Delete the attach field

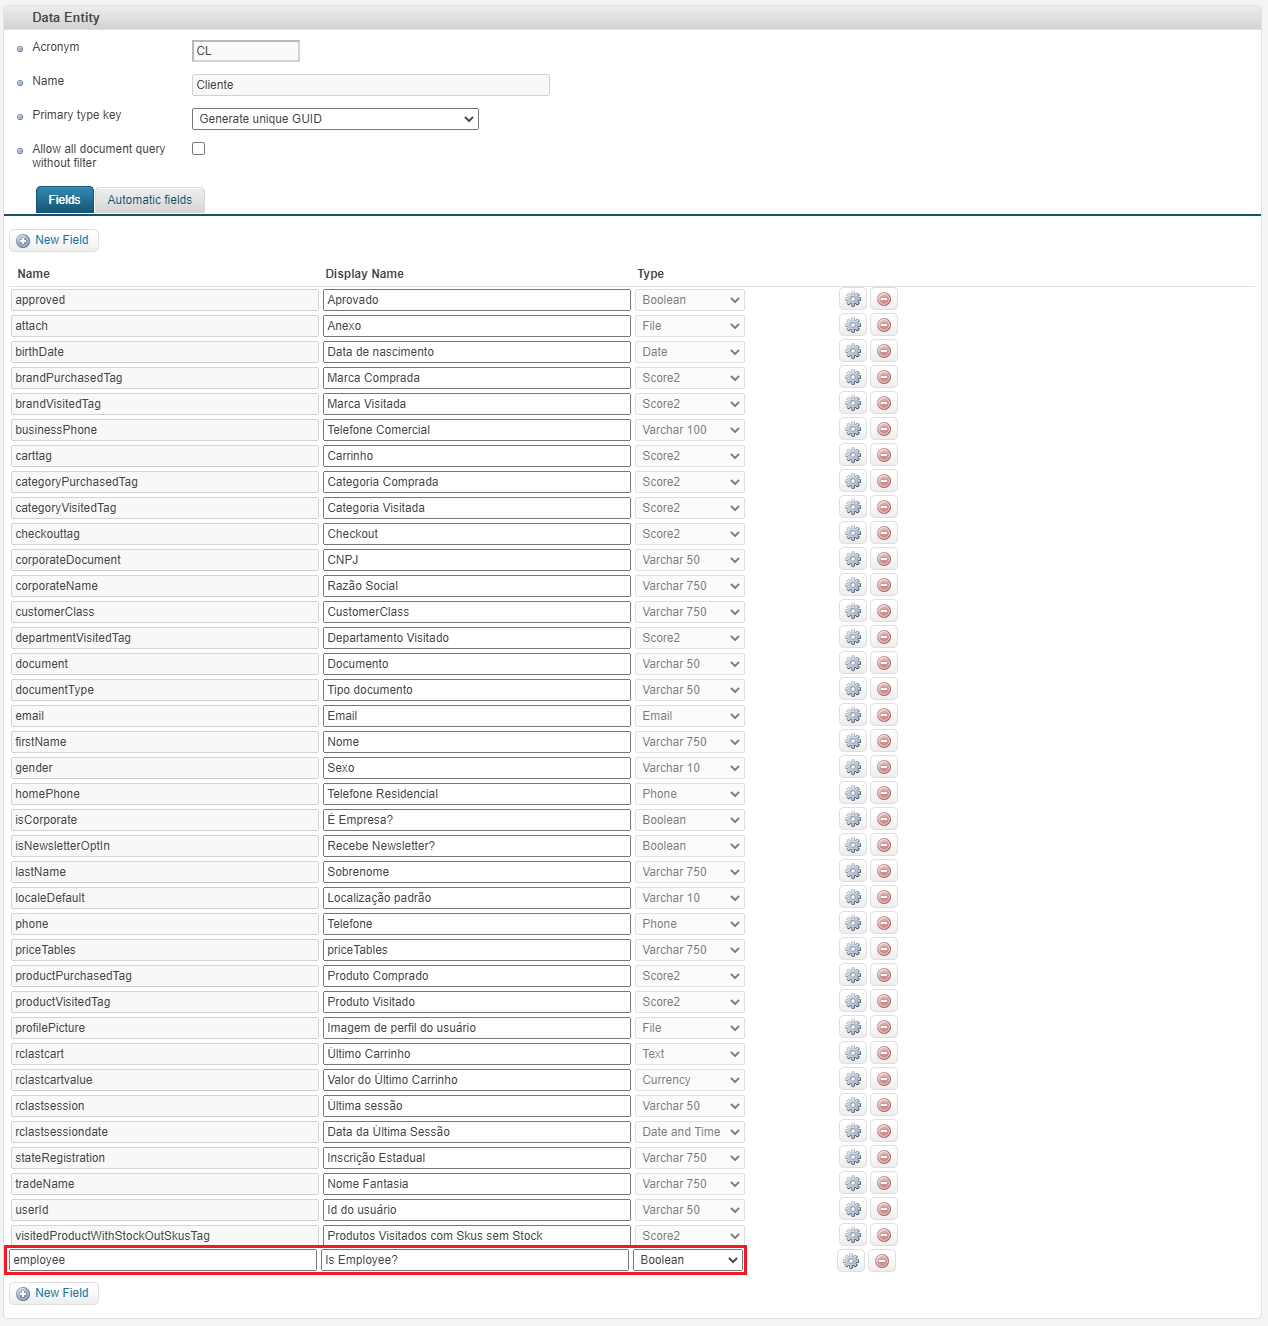click(x=883, y=324)
